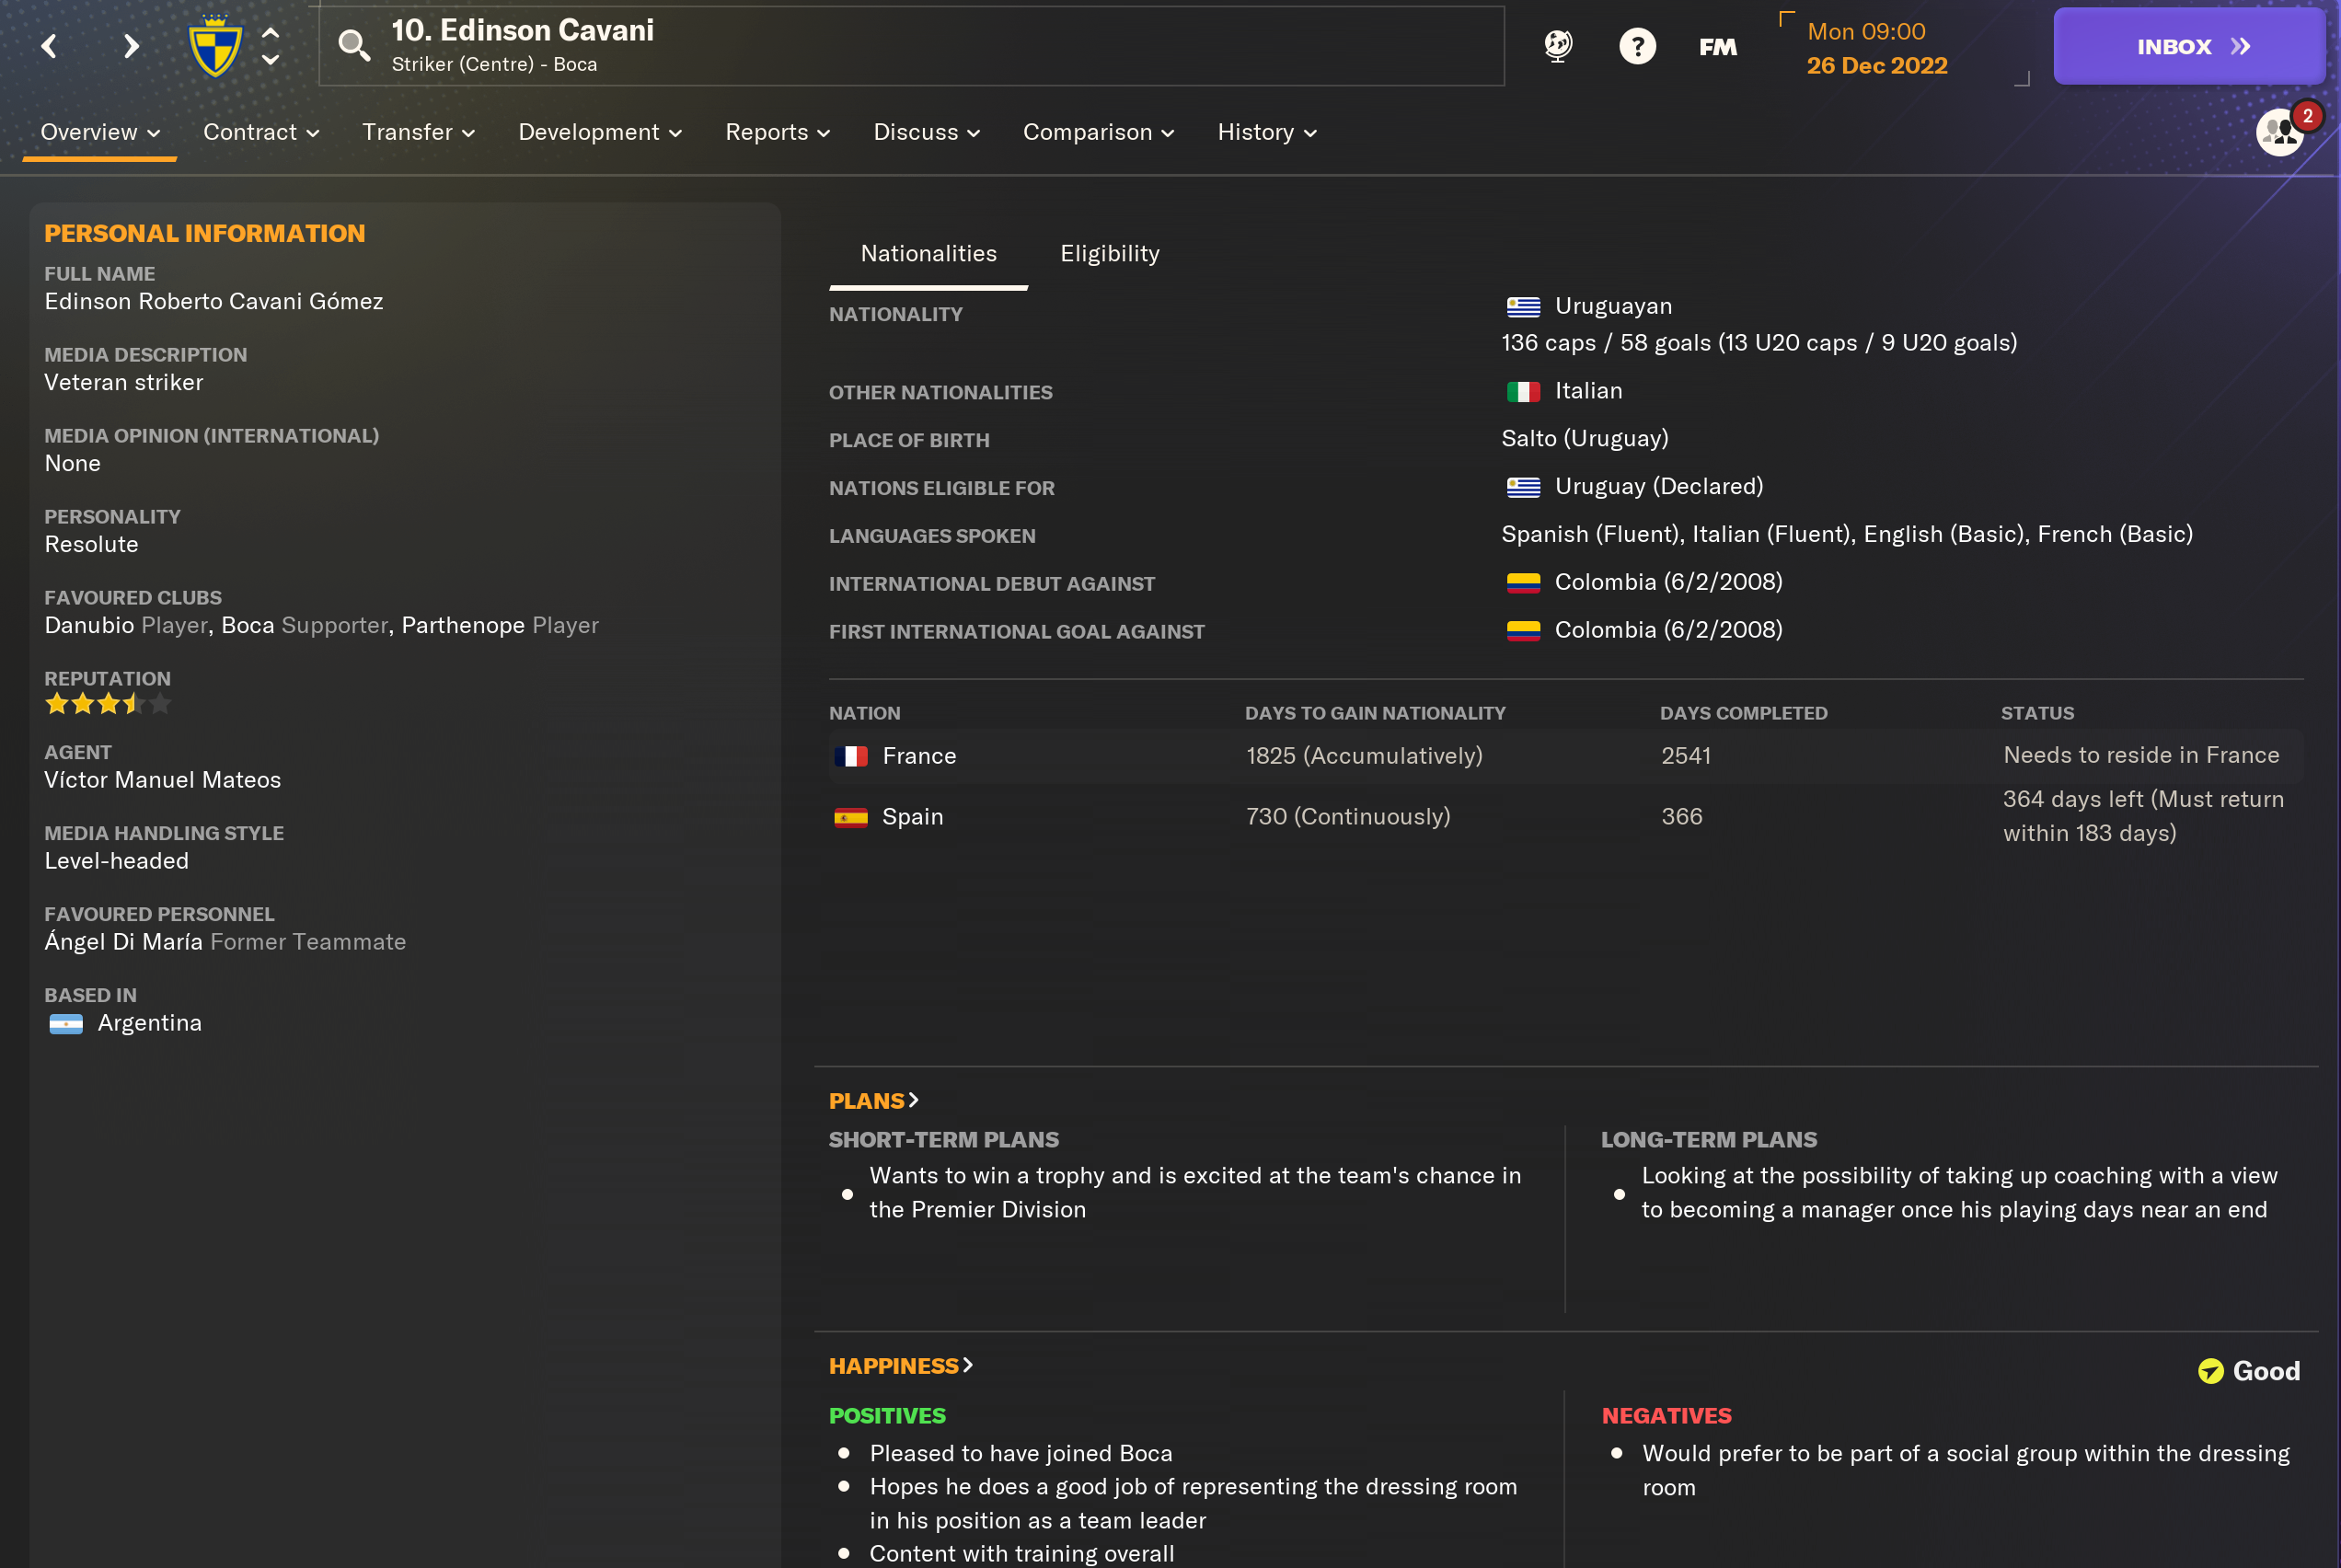Switch to the Eligibility tab
The image size is (2341, 1568).
pos(1108,254)
